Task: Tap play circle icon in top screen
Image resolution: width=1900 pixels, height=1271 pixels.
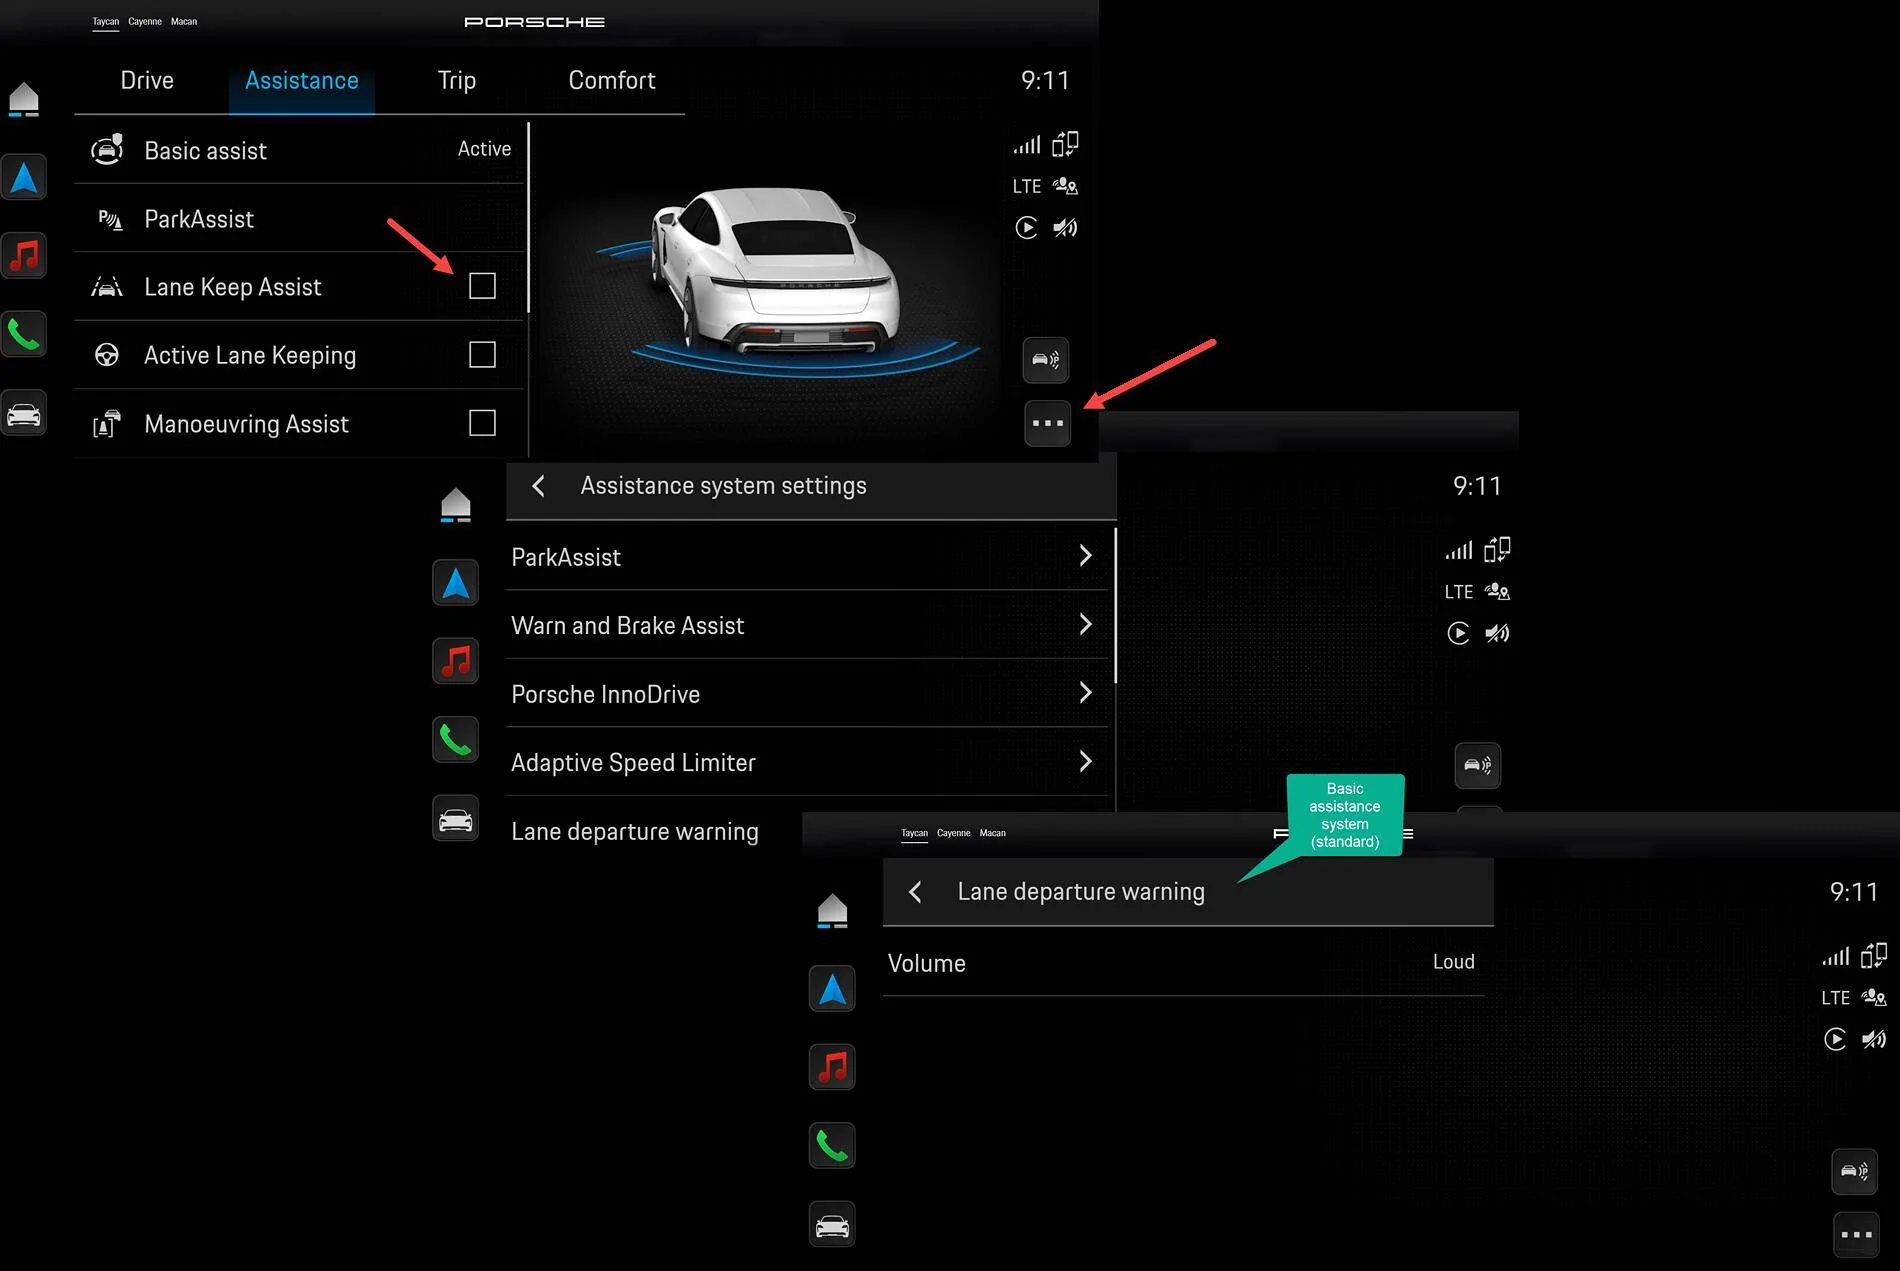Action: 1026,228
